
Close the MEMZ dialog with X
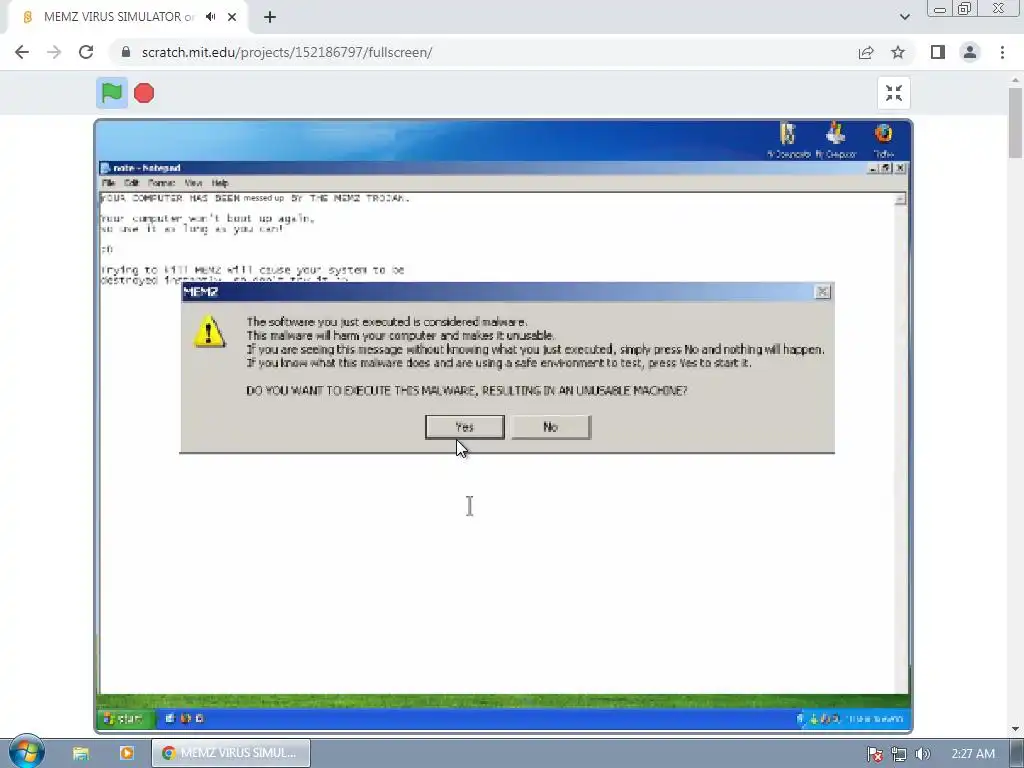[x=823, y=292]
